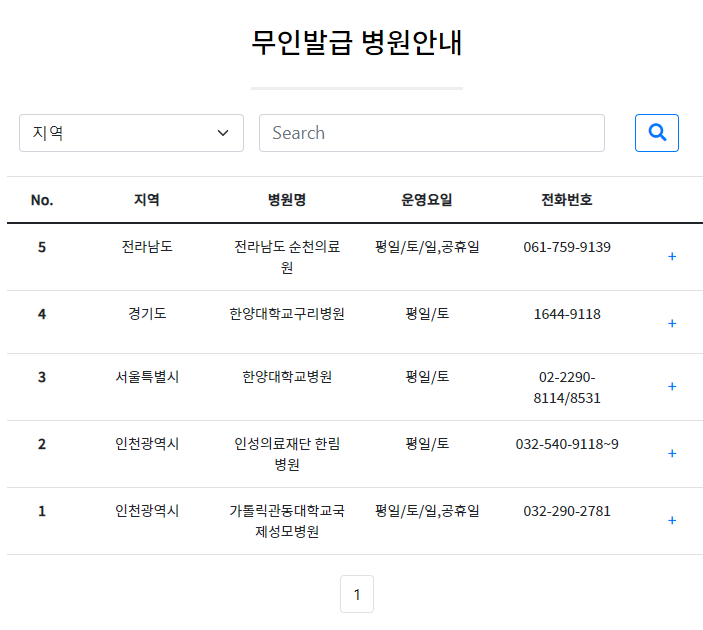Click phone number 032-290-2781
The width and height of the screenshot is (703, 630).
pos(567,511)
